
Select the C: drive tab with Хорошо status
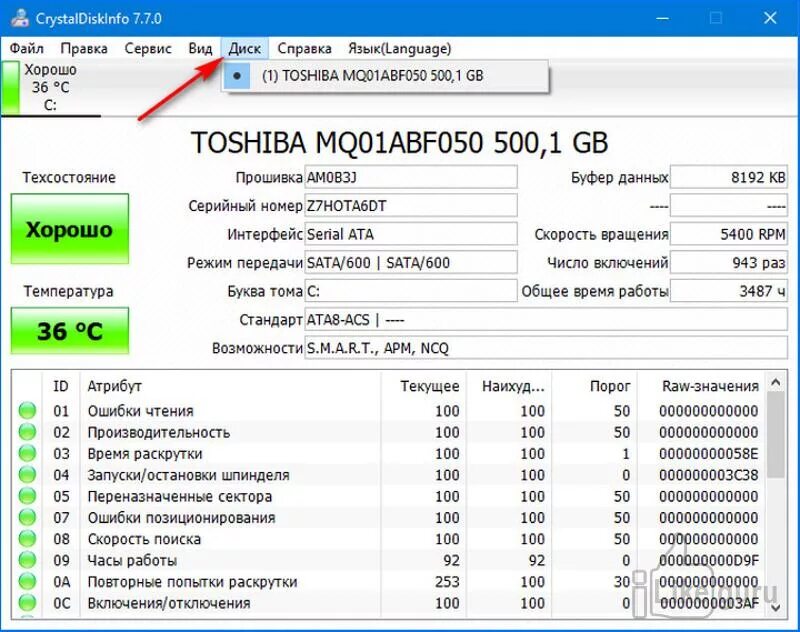coord(51,87)
